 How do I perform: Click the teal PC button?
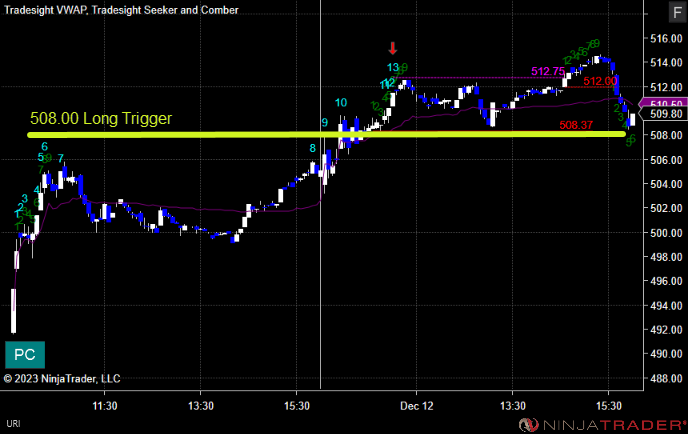point(25,355)
